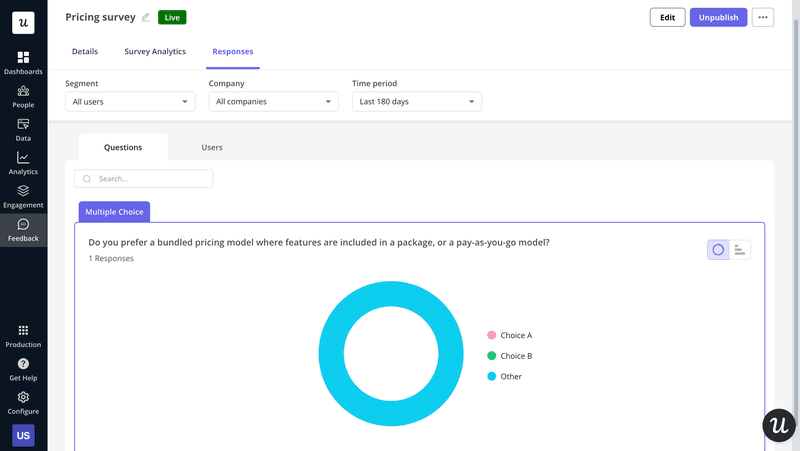Switch to bar chart view

[740, 250]
